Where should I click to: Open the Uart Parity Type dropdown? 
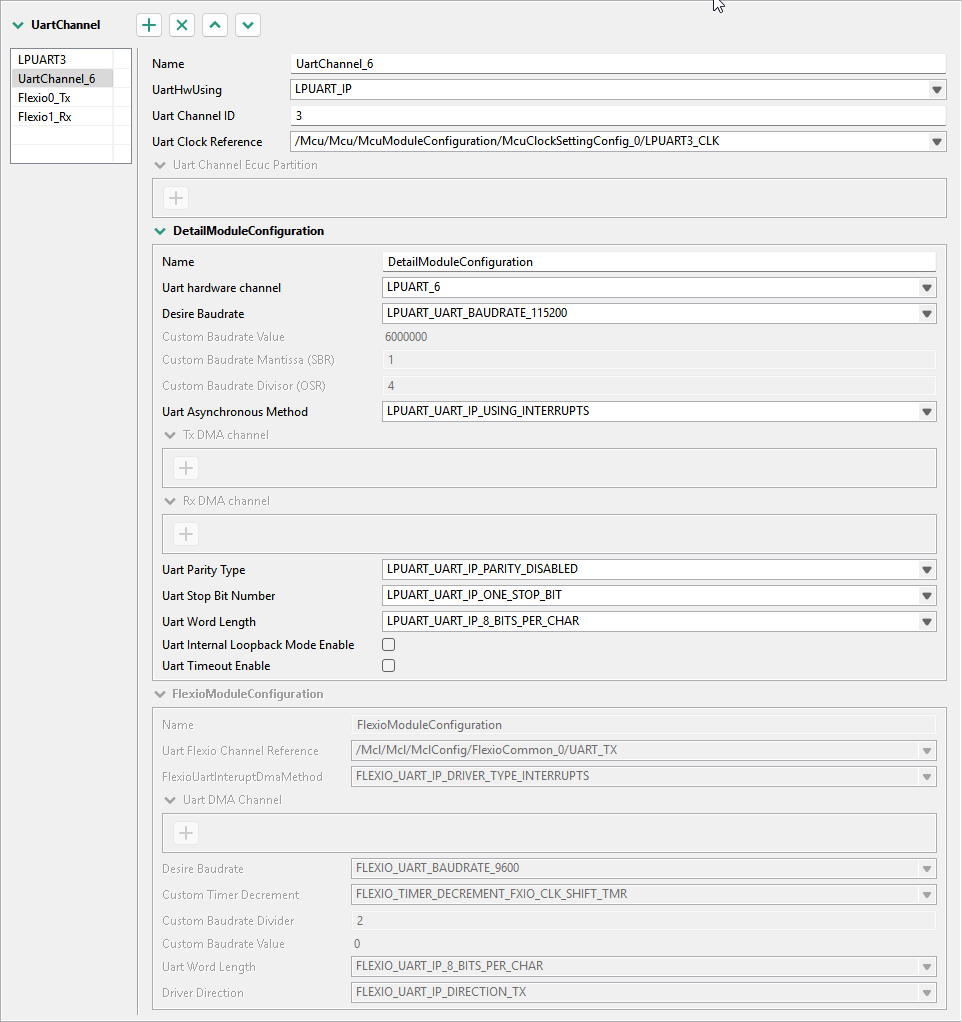point(927,570)
